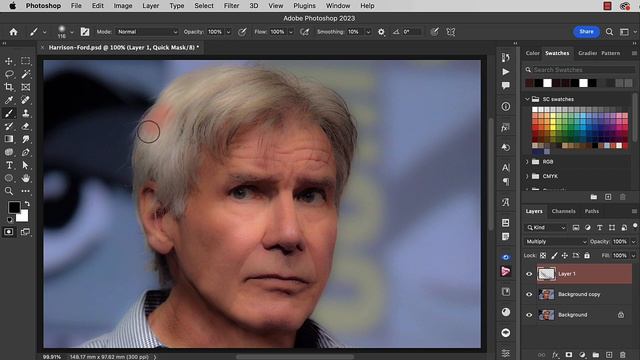Select the Eraser tool

coord(25,126)
